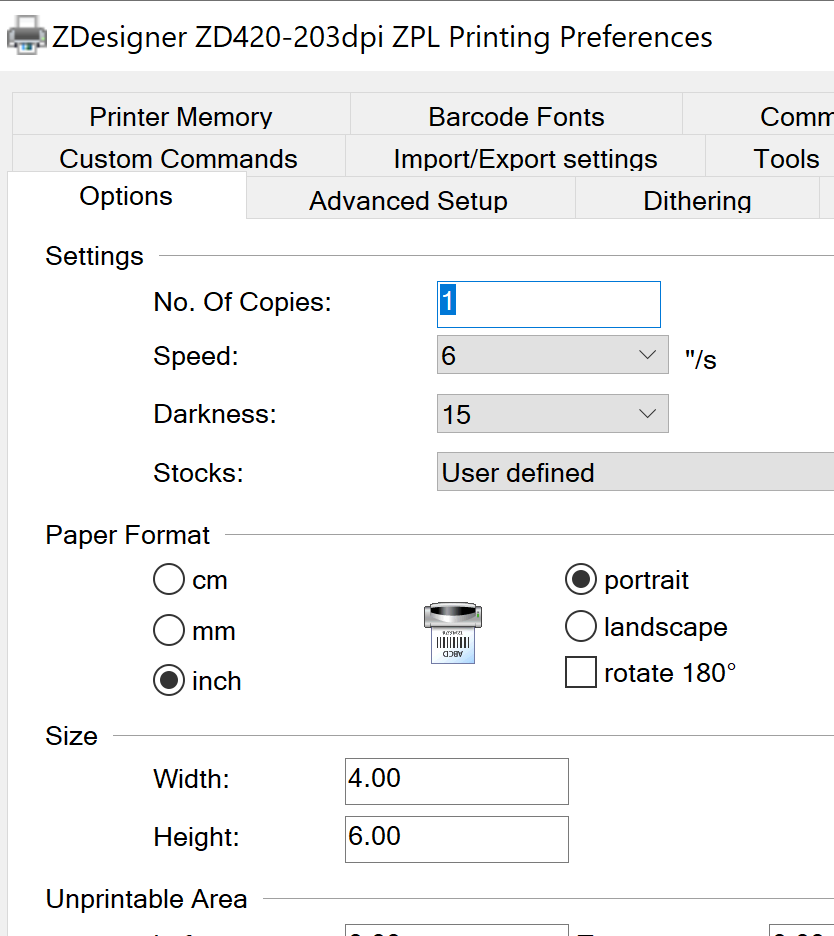Switch to the Tools tab

point(786,158)
